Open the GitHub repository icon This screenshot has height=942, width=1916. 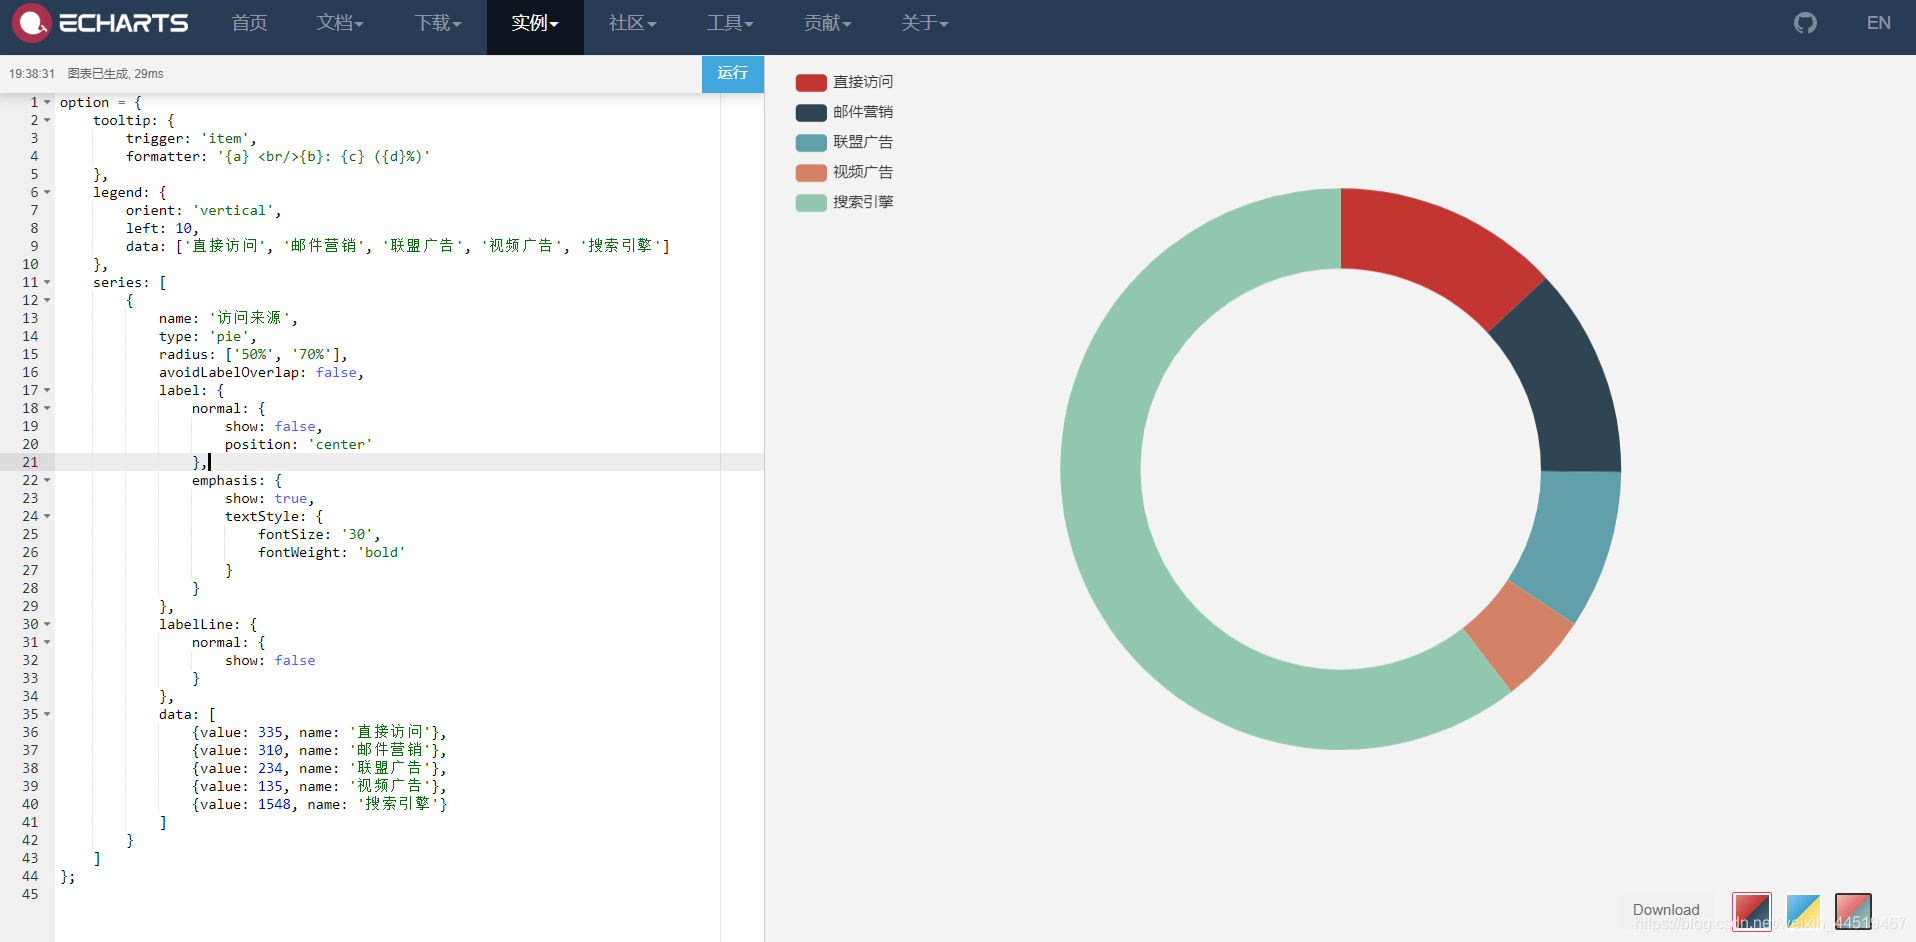tap(1805, 23)
